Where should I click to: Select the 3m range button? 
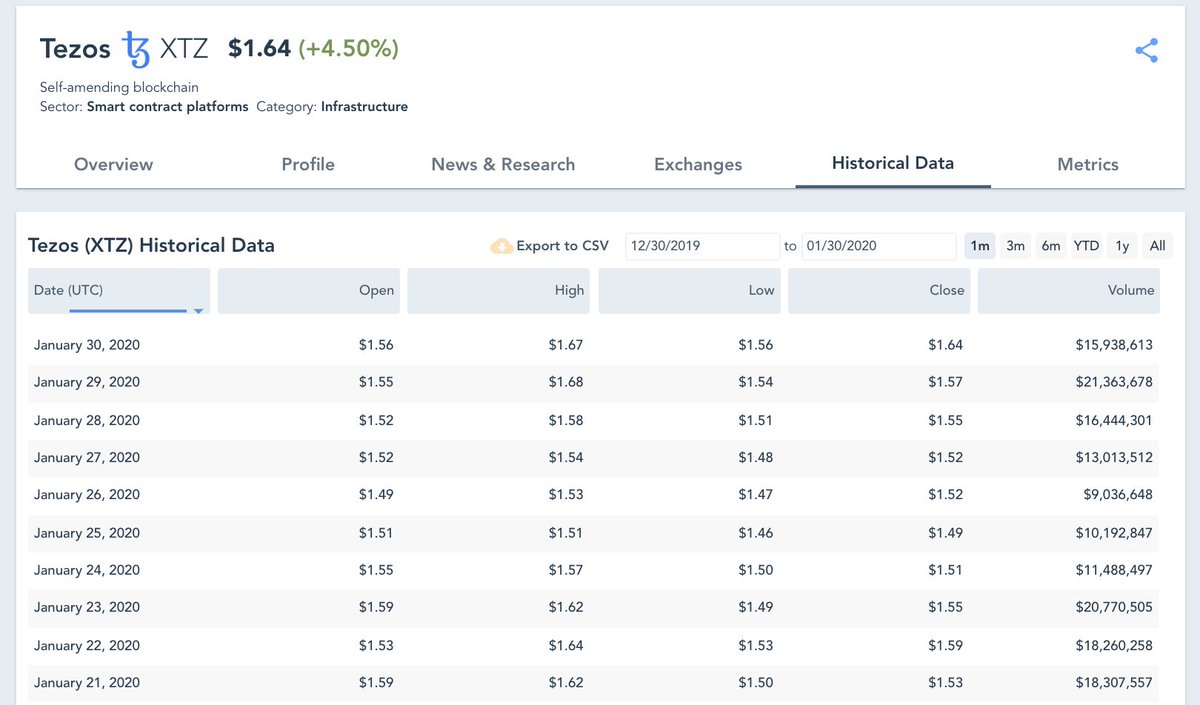pos(1015,246)
